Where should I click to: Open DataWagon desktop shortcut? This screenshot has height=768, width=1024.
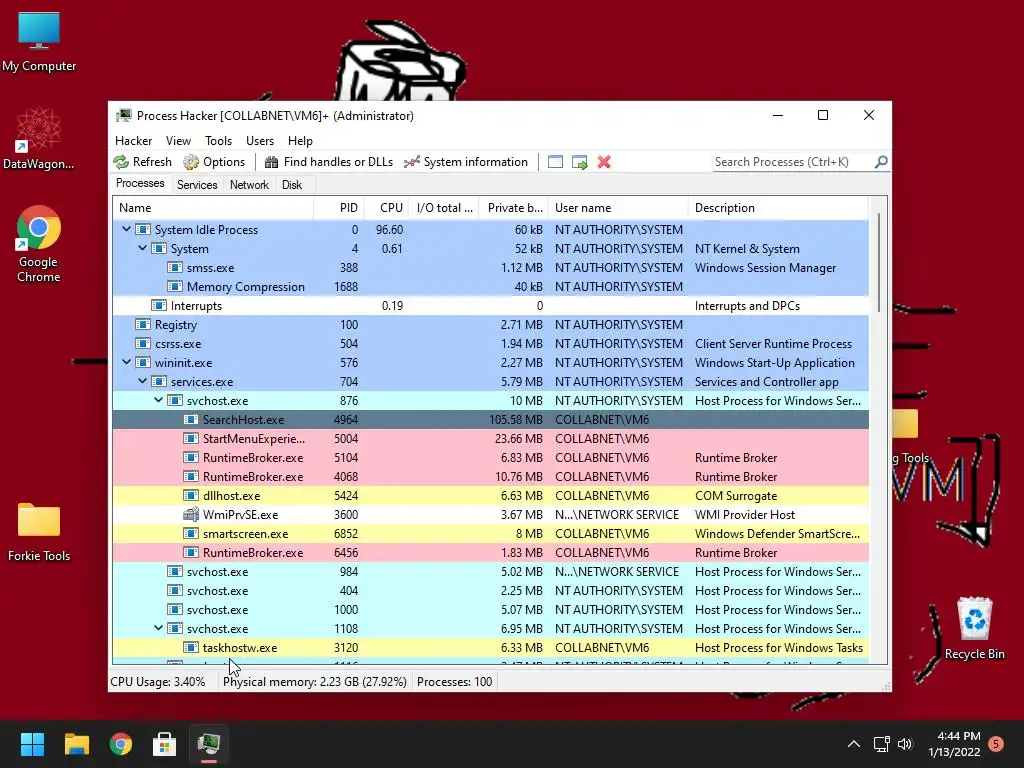pos(39,138)
